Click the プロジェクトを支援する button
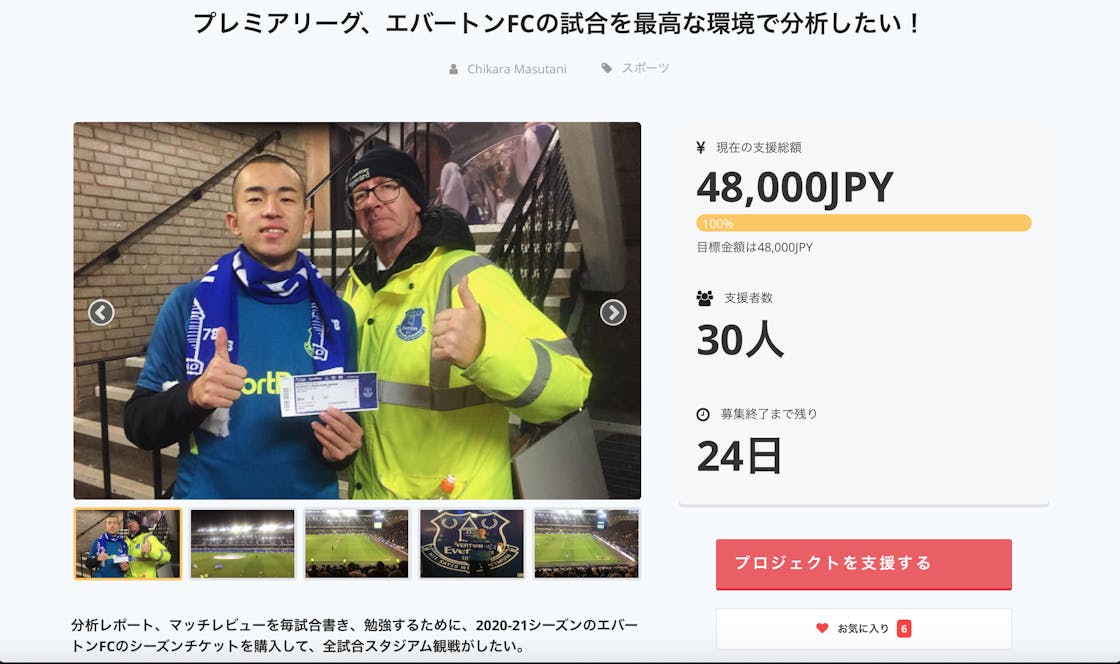Screen dimensions: 1120x664 pyautogui.click(x=864, y=564)
